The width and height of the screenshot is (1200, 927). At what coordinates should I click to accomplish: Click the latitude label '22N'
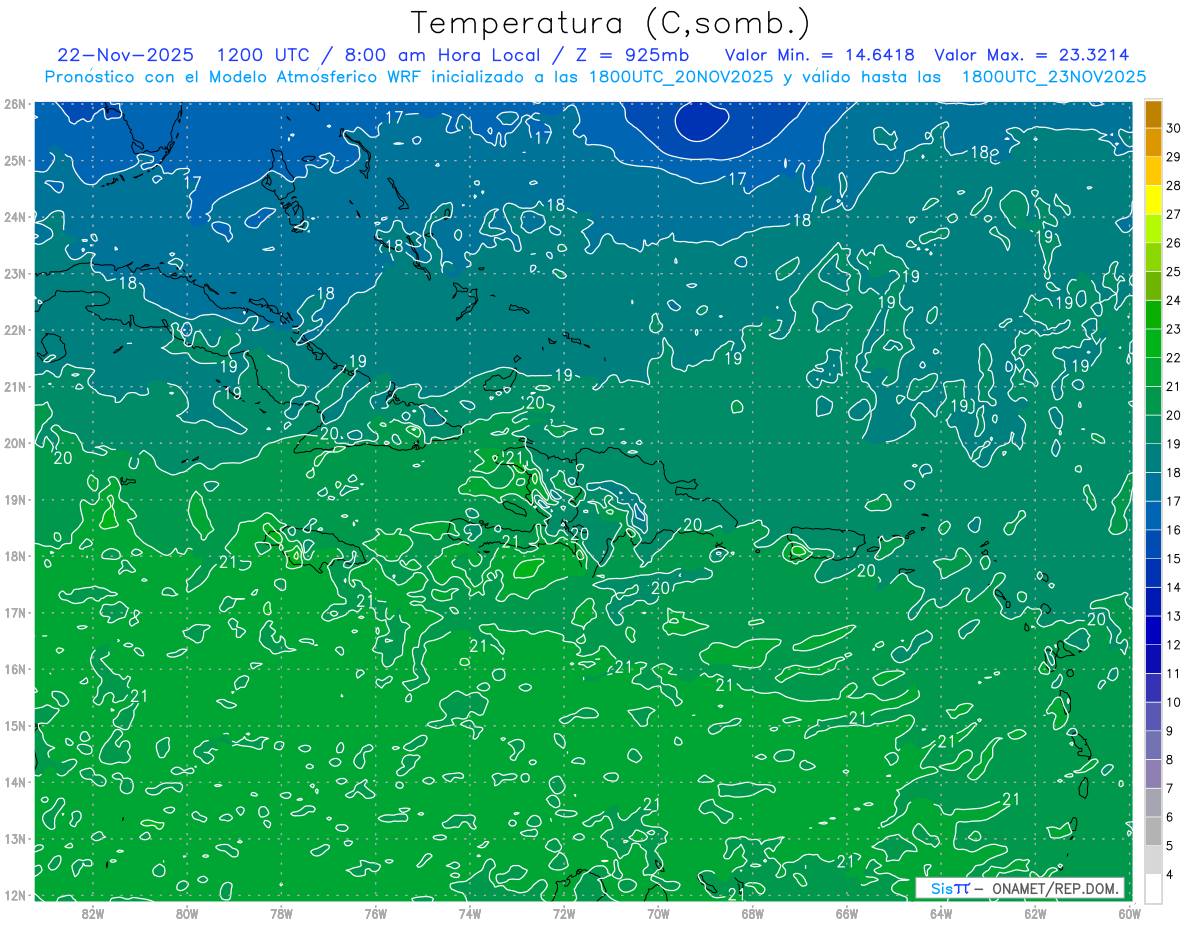[x=14, y=330]
